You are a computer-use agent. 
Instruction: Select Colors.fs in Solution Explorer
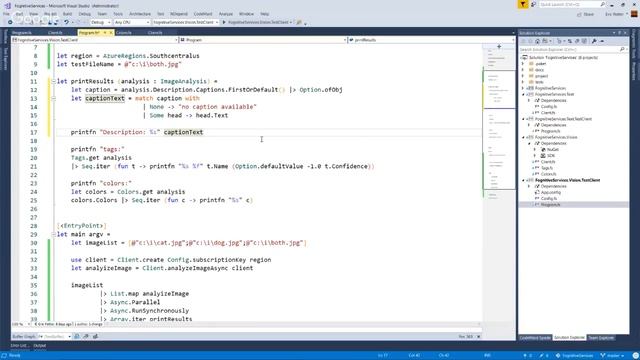pyautogui.click(x=548, y=174)
